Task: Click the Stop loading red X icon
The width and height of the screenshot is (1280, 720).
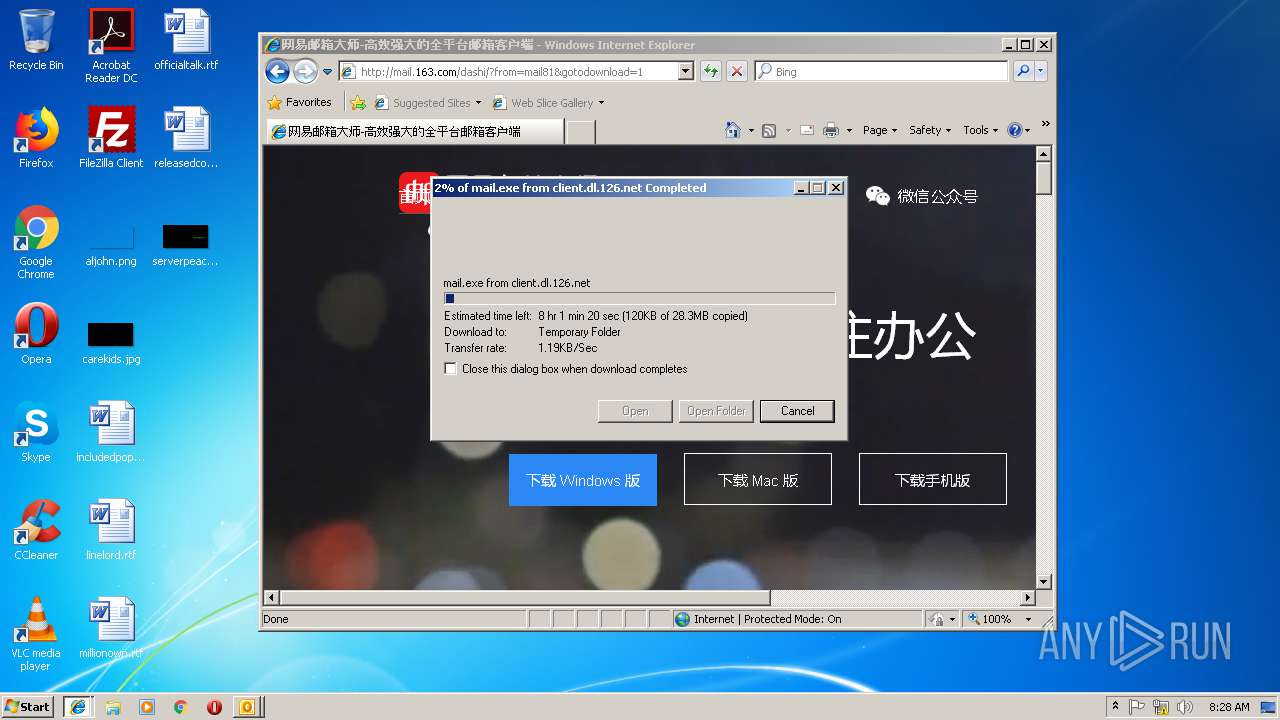Action: click(x=737, y=71)
